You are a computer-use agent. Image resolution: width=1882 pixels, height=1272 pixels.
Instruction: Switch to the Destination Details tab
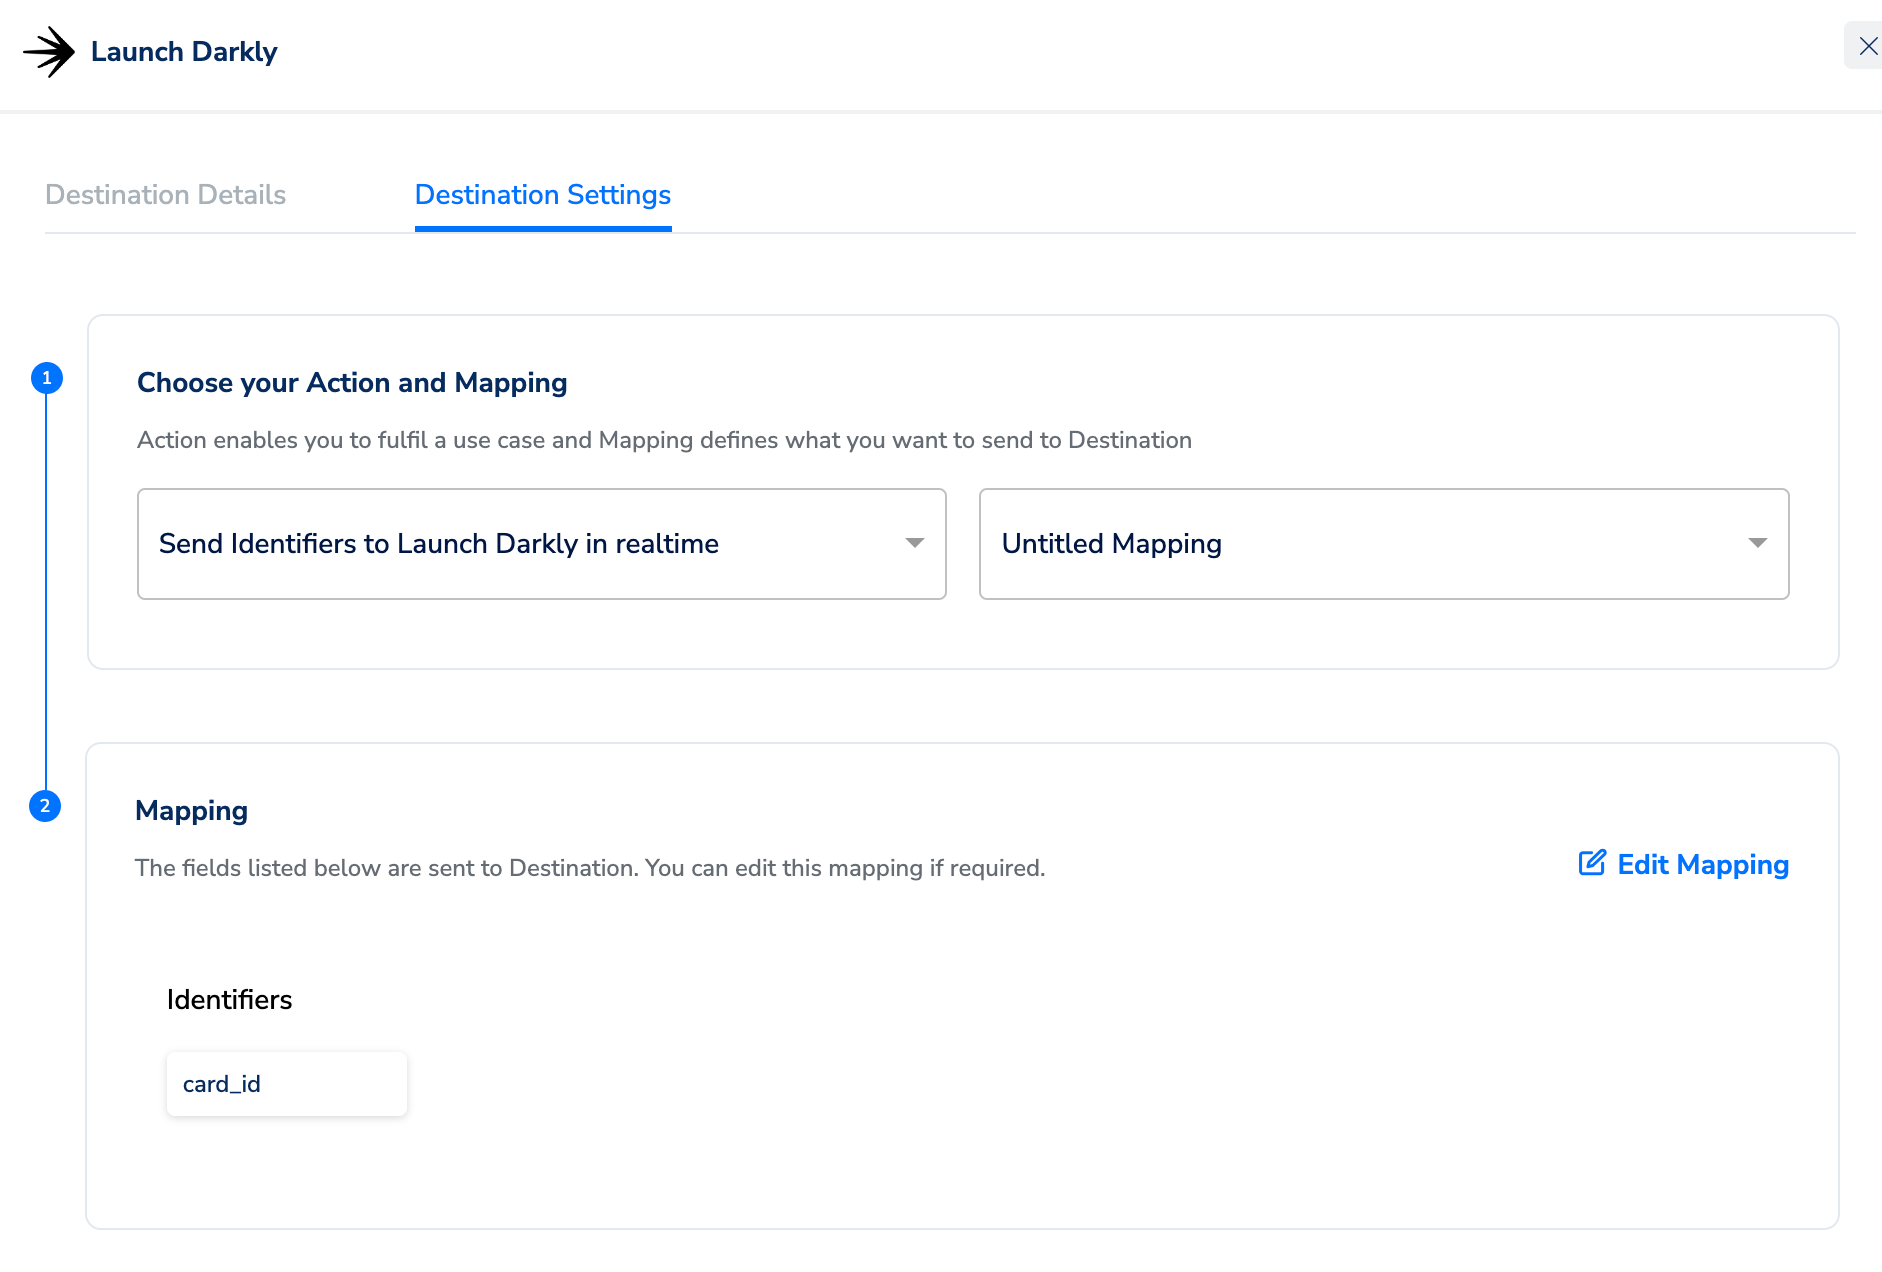click(x=166, y=195)
